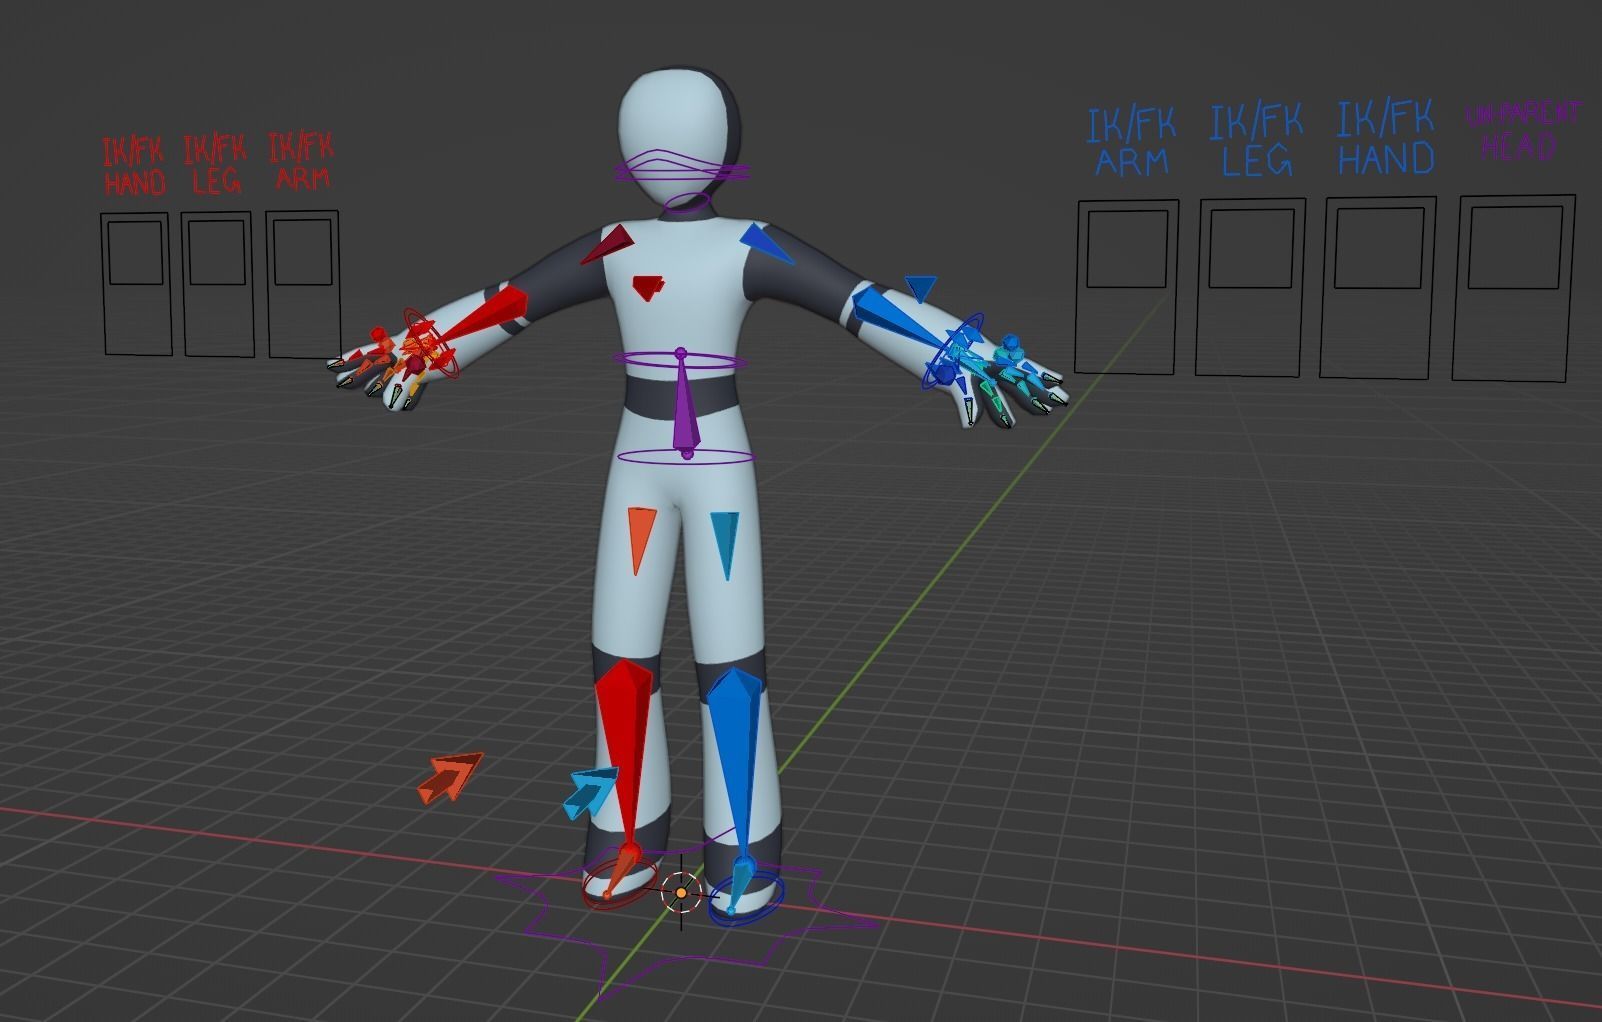Click the 3D cursor between the feet
This screenshot has height=1022, width=1602.
click(682, 892)
